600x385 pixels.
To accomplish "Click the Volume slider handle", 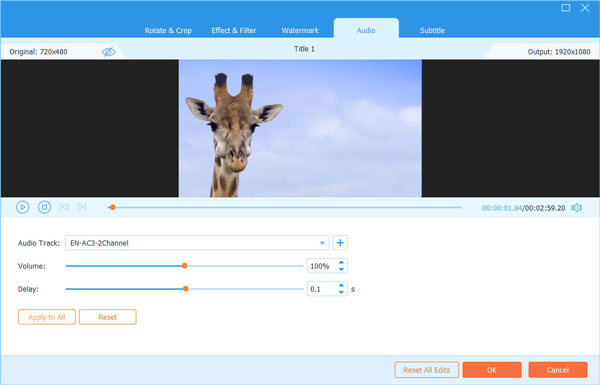I will coord(184,266).
